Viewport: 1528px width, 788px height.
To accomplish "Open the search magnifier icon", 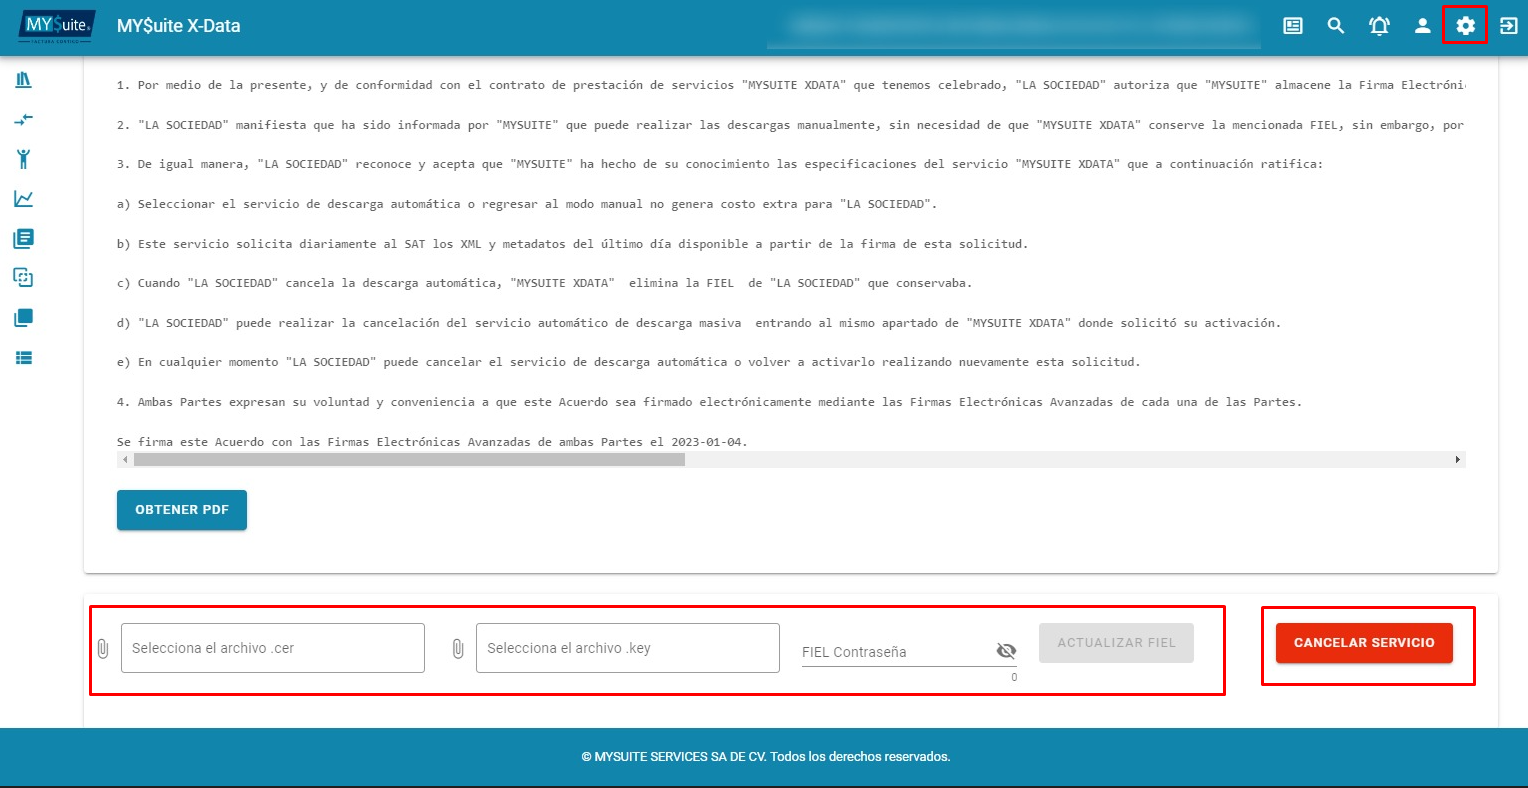I will pyautogui.click(x=1336, y=26).
